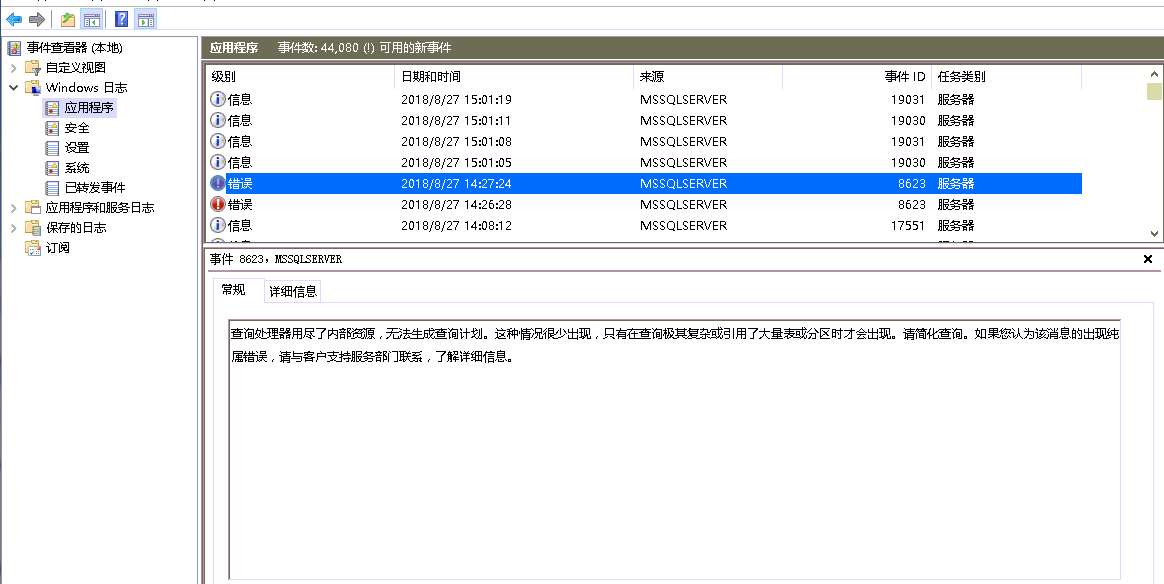Toggle the action pane toolbar icon
The height and width of the screenshot is (584, 1164).
click(146, 19)
